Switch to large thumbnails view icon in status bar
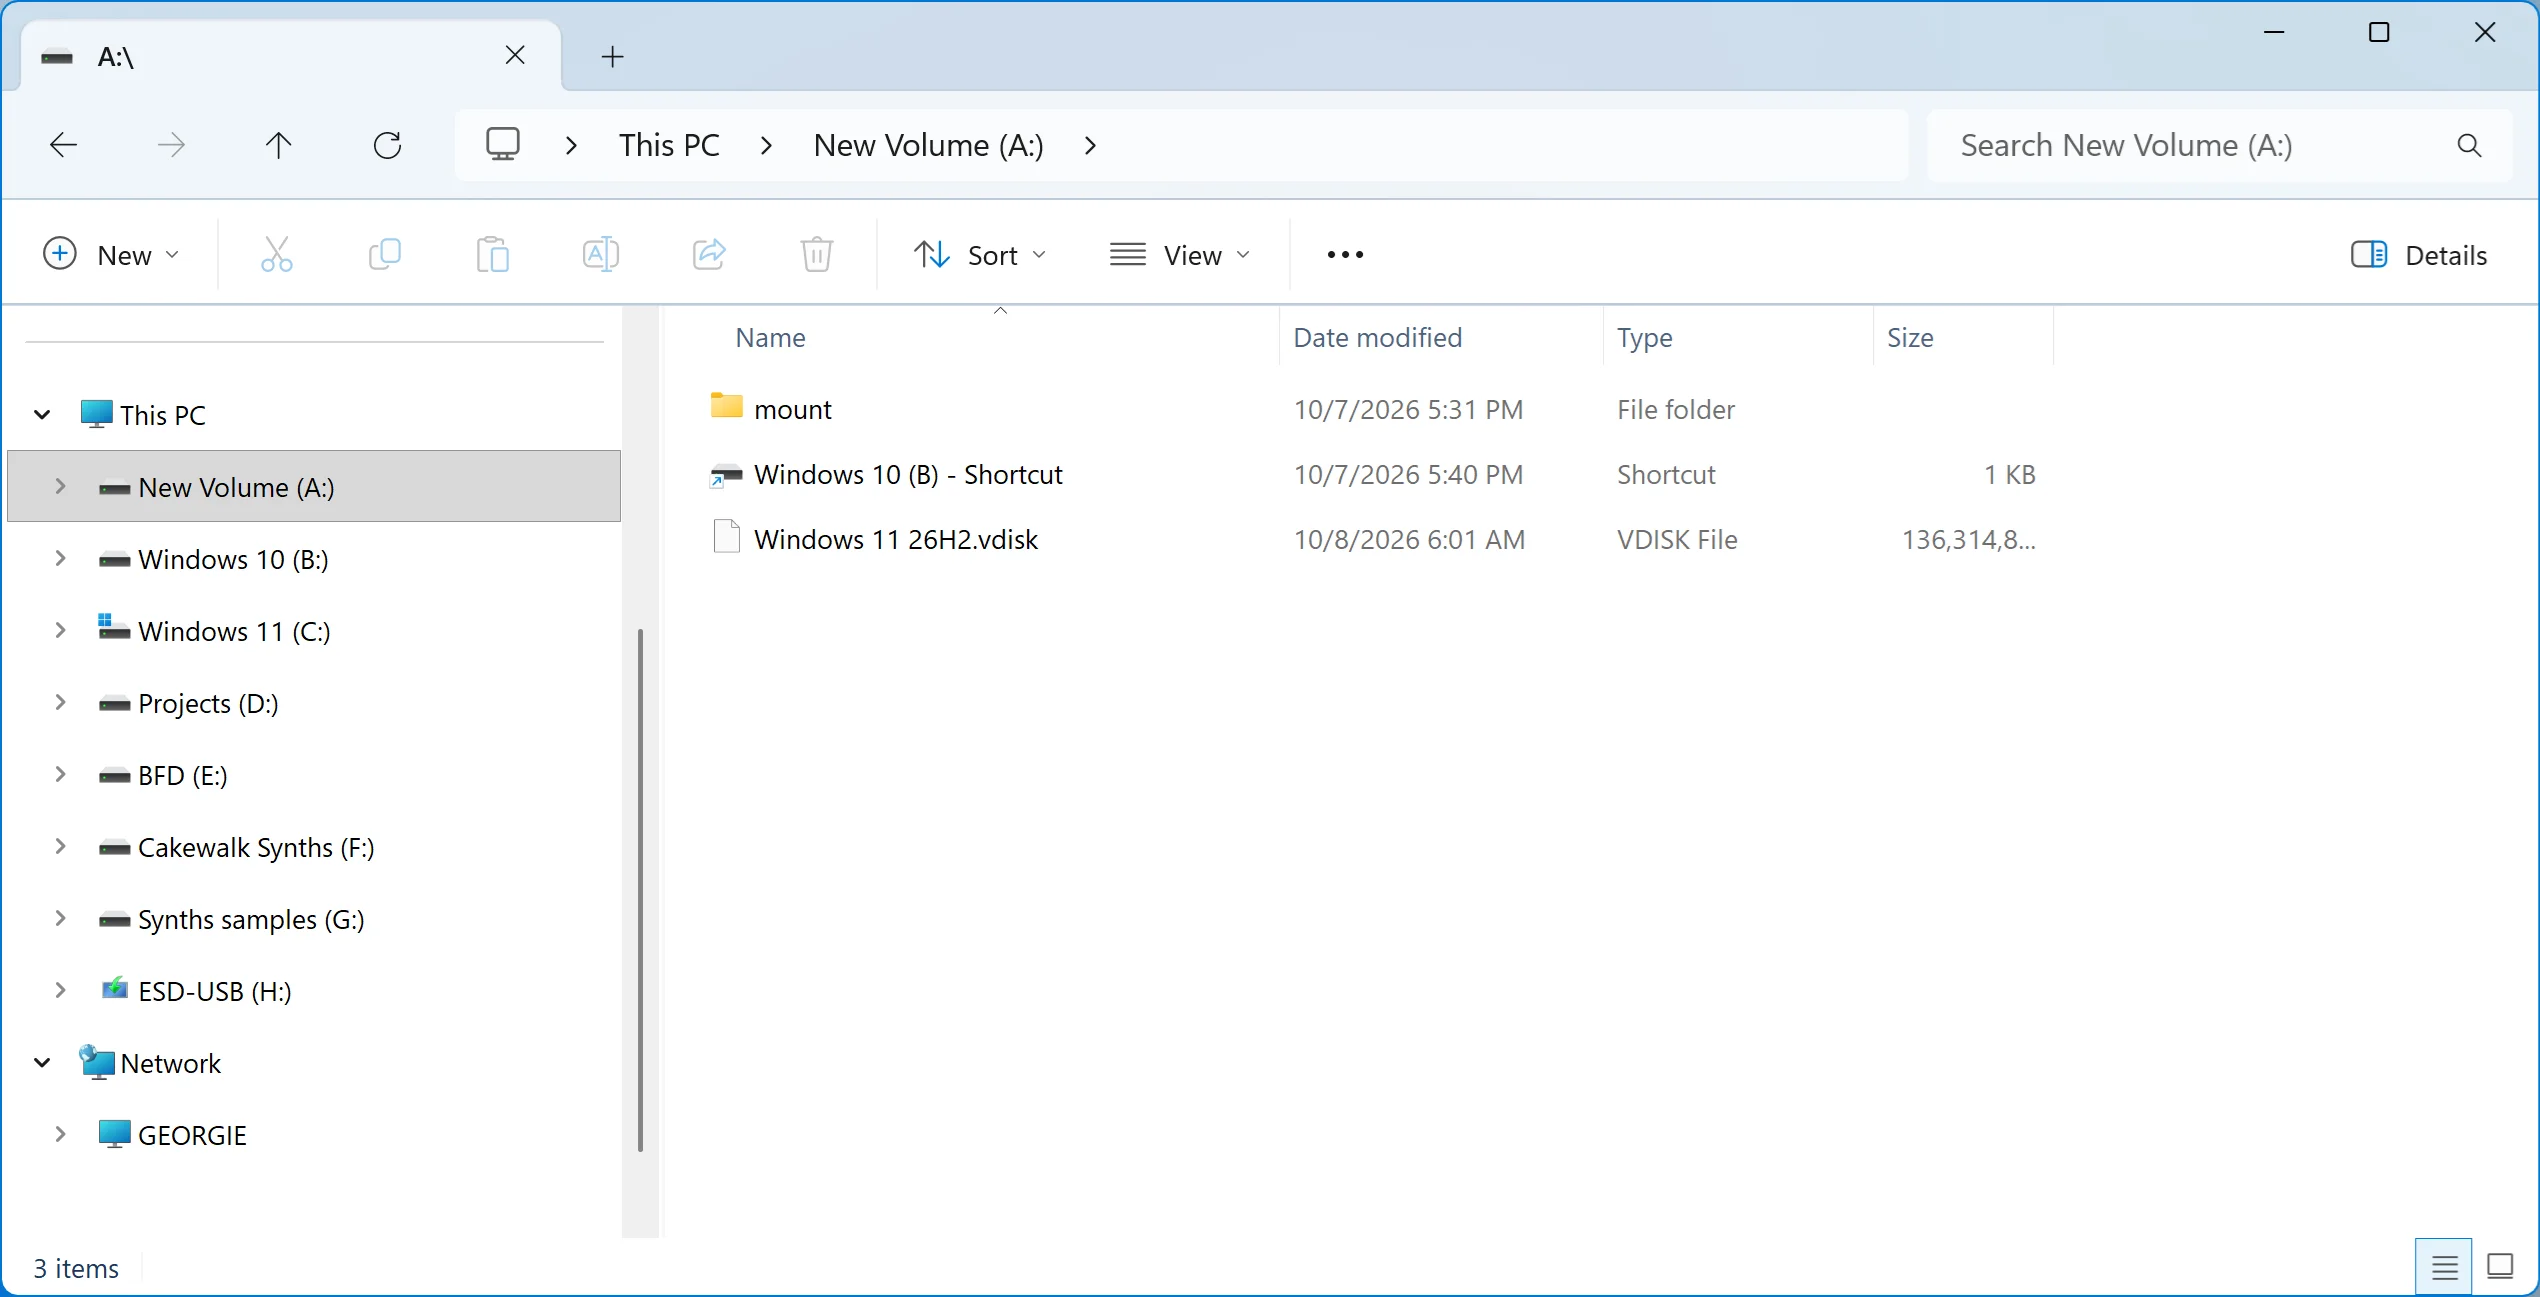 2500,1267
